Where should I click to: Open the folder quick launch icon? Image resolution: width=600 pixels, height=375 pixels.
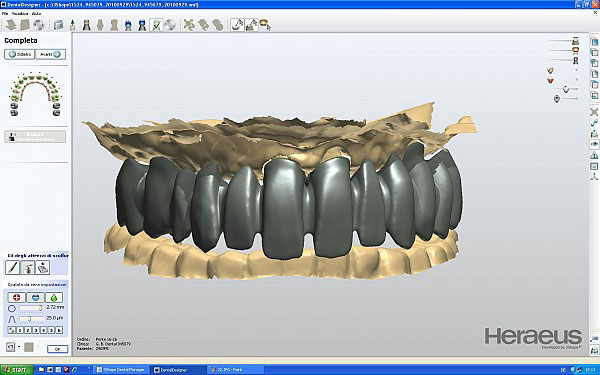click(41, 370)
